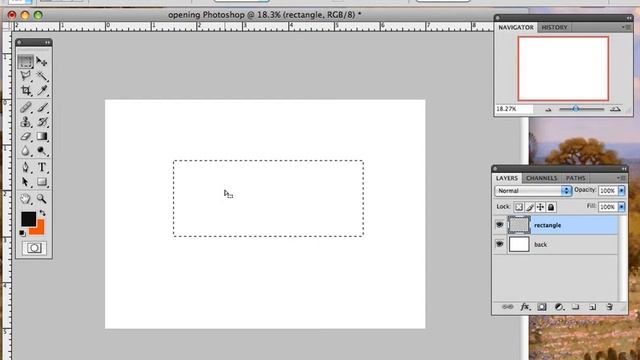Switch to the Navigator tab
Image resolution: width=640 pixels, height=360 pixels.
516,27
